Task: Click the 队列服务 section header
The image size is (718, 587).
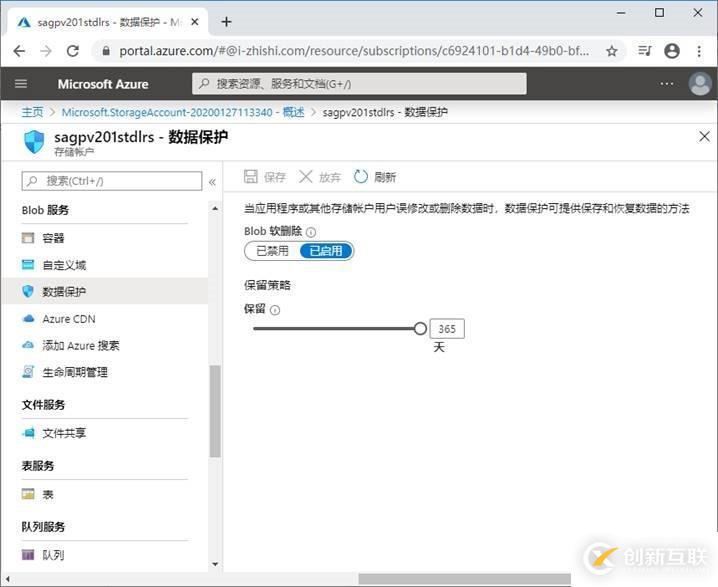Action: pyautogui.click(x=44, y=527)
